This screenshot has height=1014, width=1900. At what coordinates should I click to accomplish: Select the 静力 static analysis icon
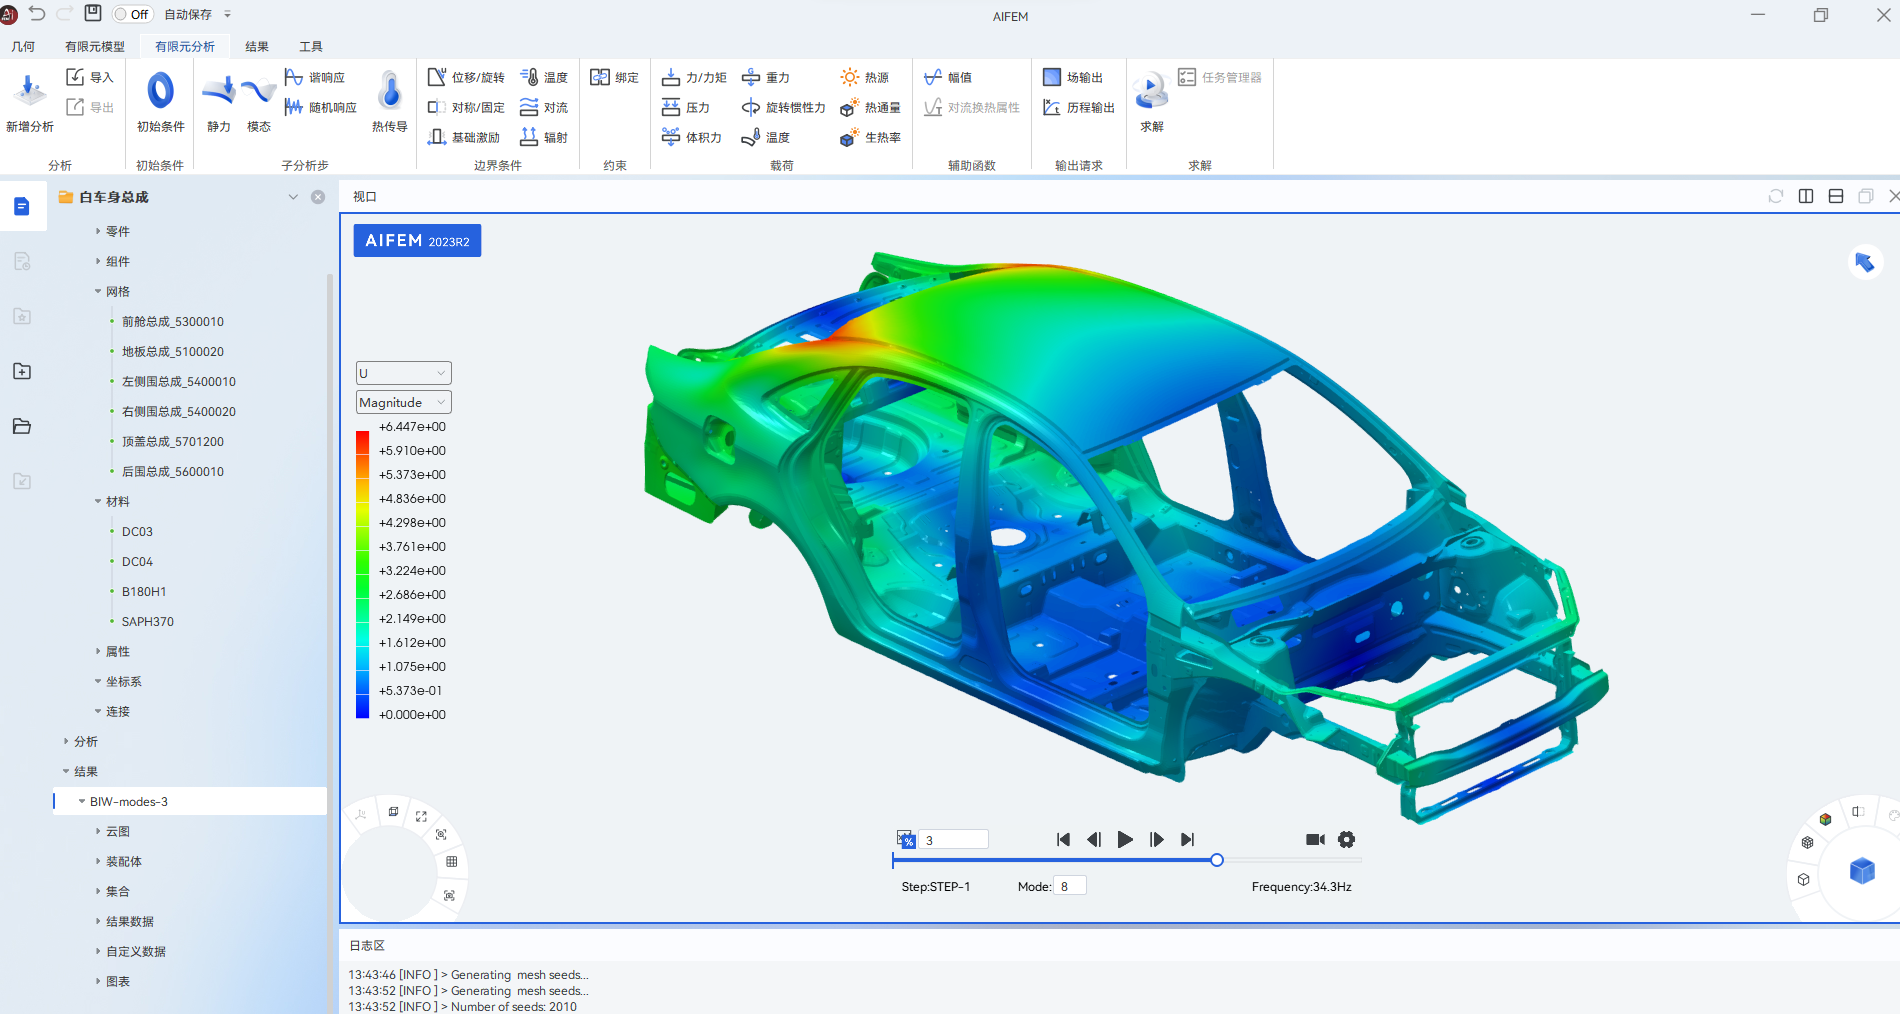pyautogui.click(x=219, y=100)
